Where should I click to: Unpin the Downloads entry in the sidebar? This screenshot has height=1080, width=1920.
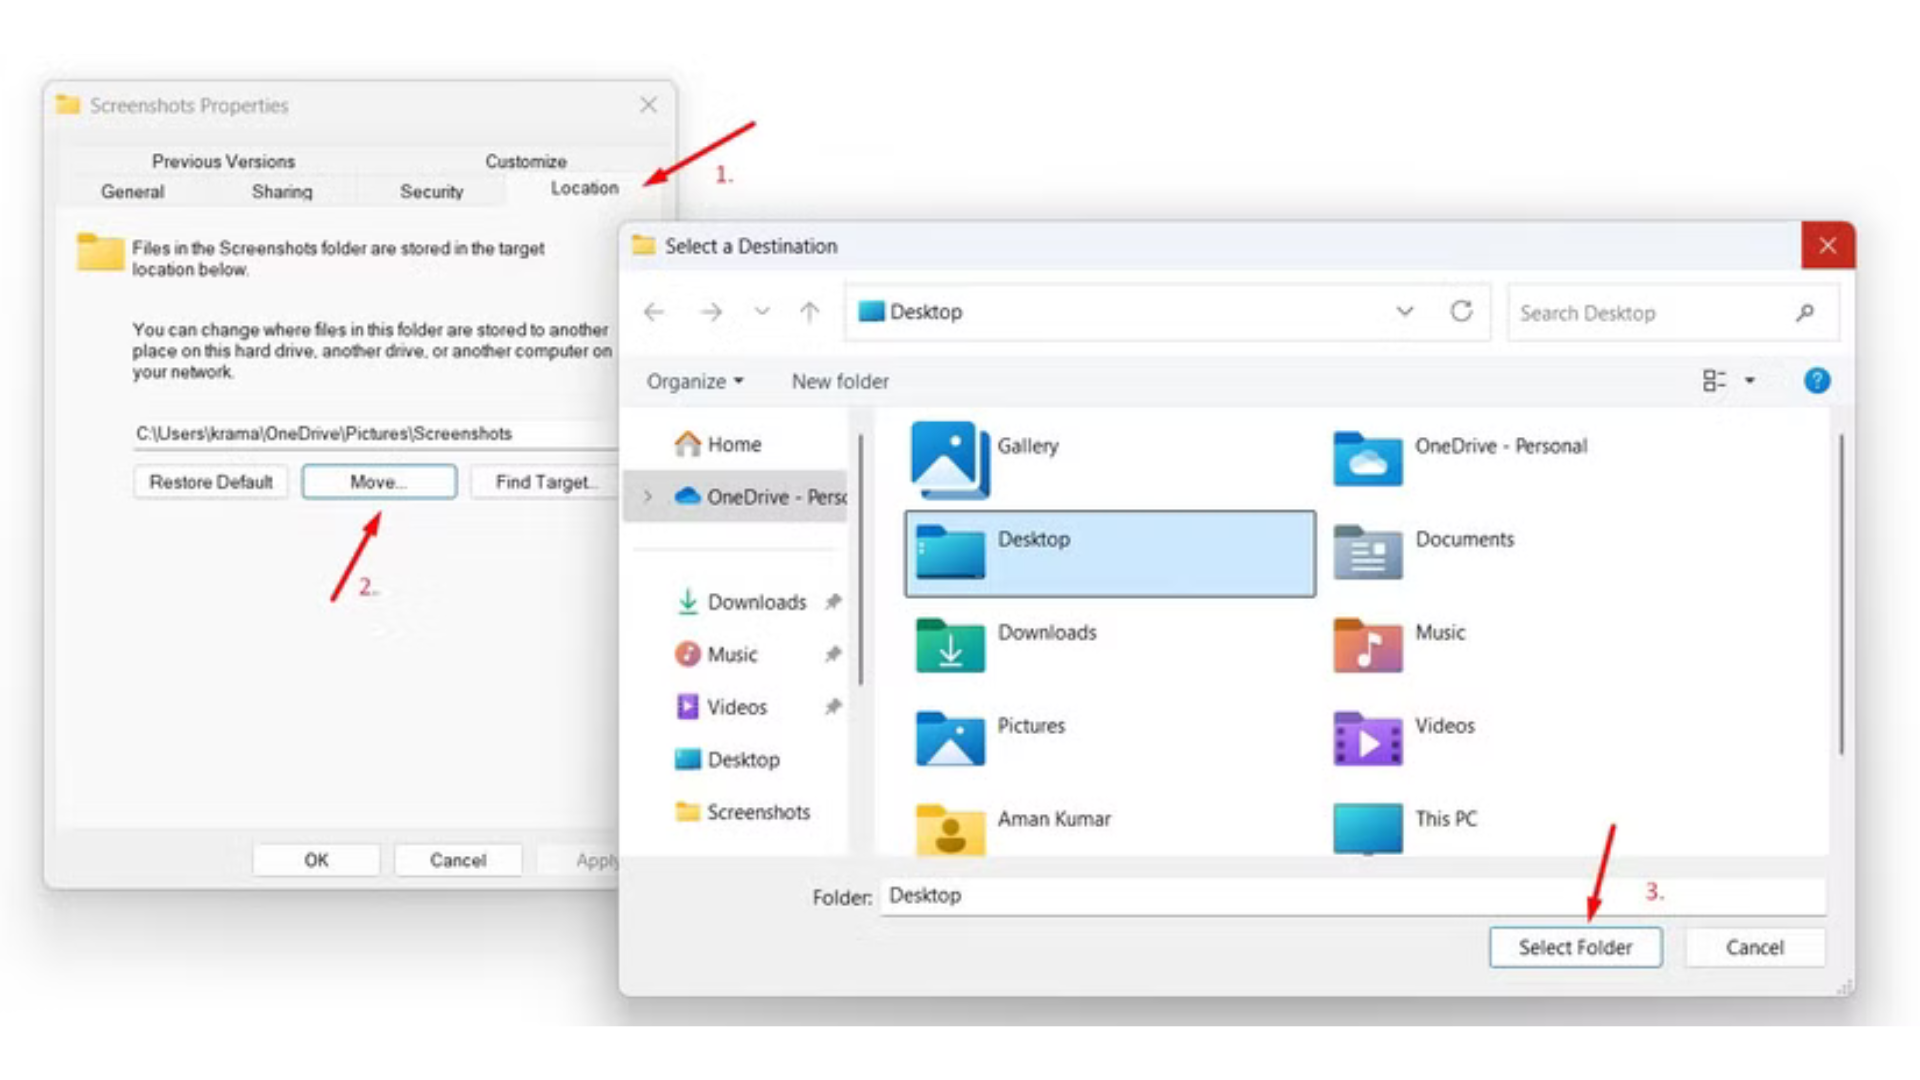click(831, 602)
